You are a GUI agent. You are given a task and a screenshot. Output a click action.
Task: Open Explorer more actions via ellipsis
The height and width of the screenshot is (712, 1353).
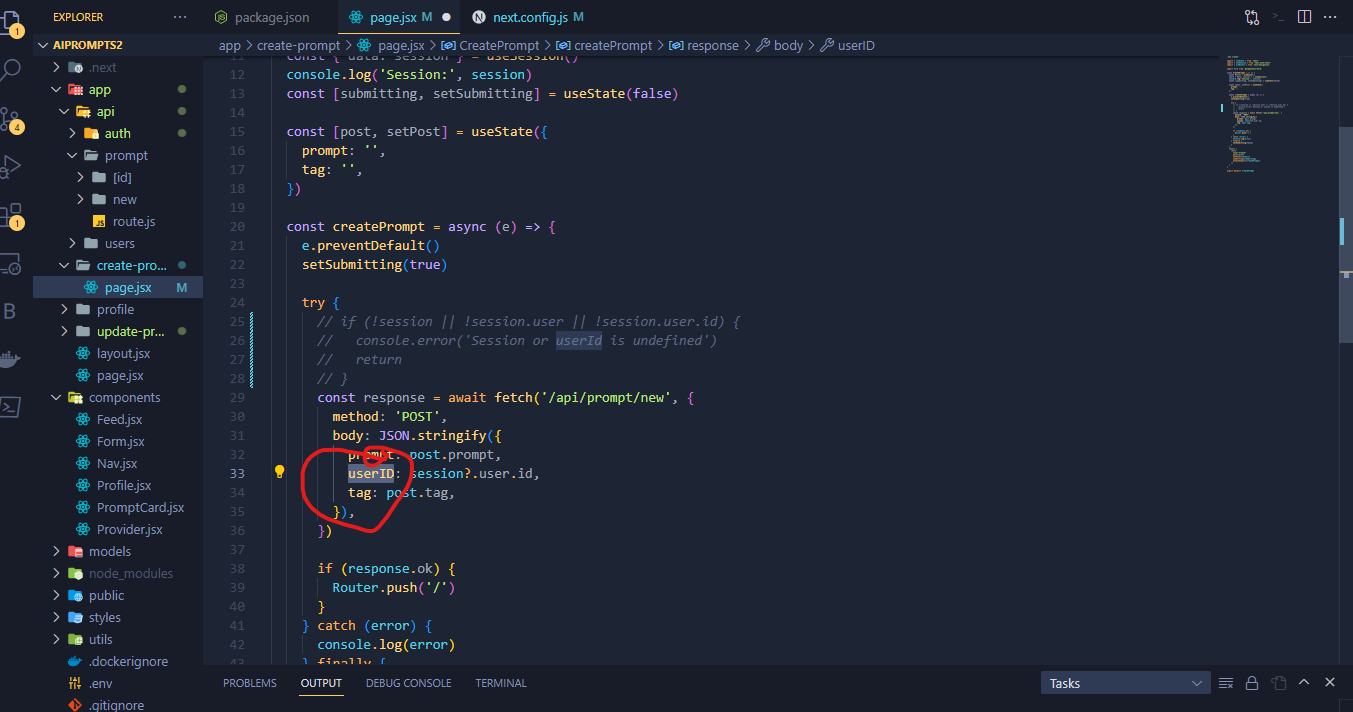click(178, 16)
